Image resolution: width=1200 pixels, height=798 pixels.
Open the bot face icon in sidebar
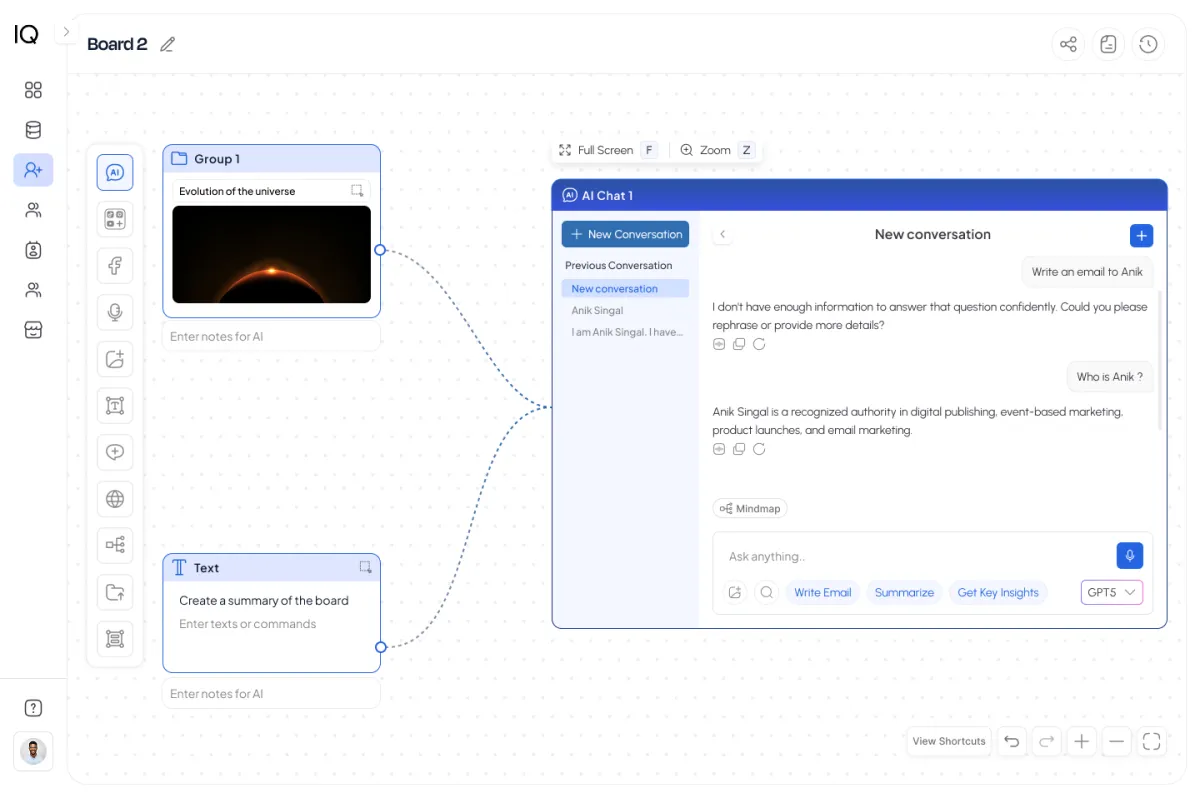[33, 250]
